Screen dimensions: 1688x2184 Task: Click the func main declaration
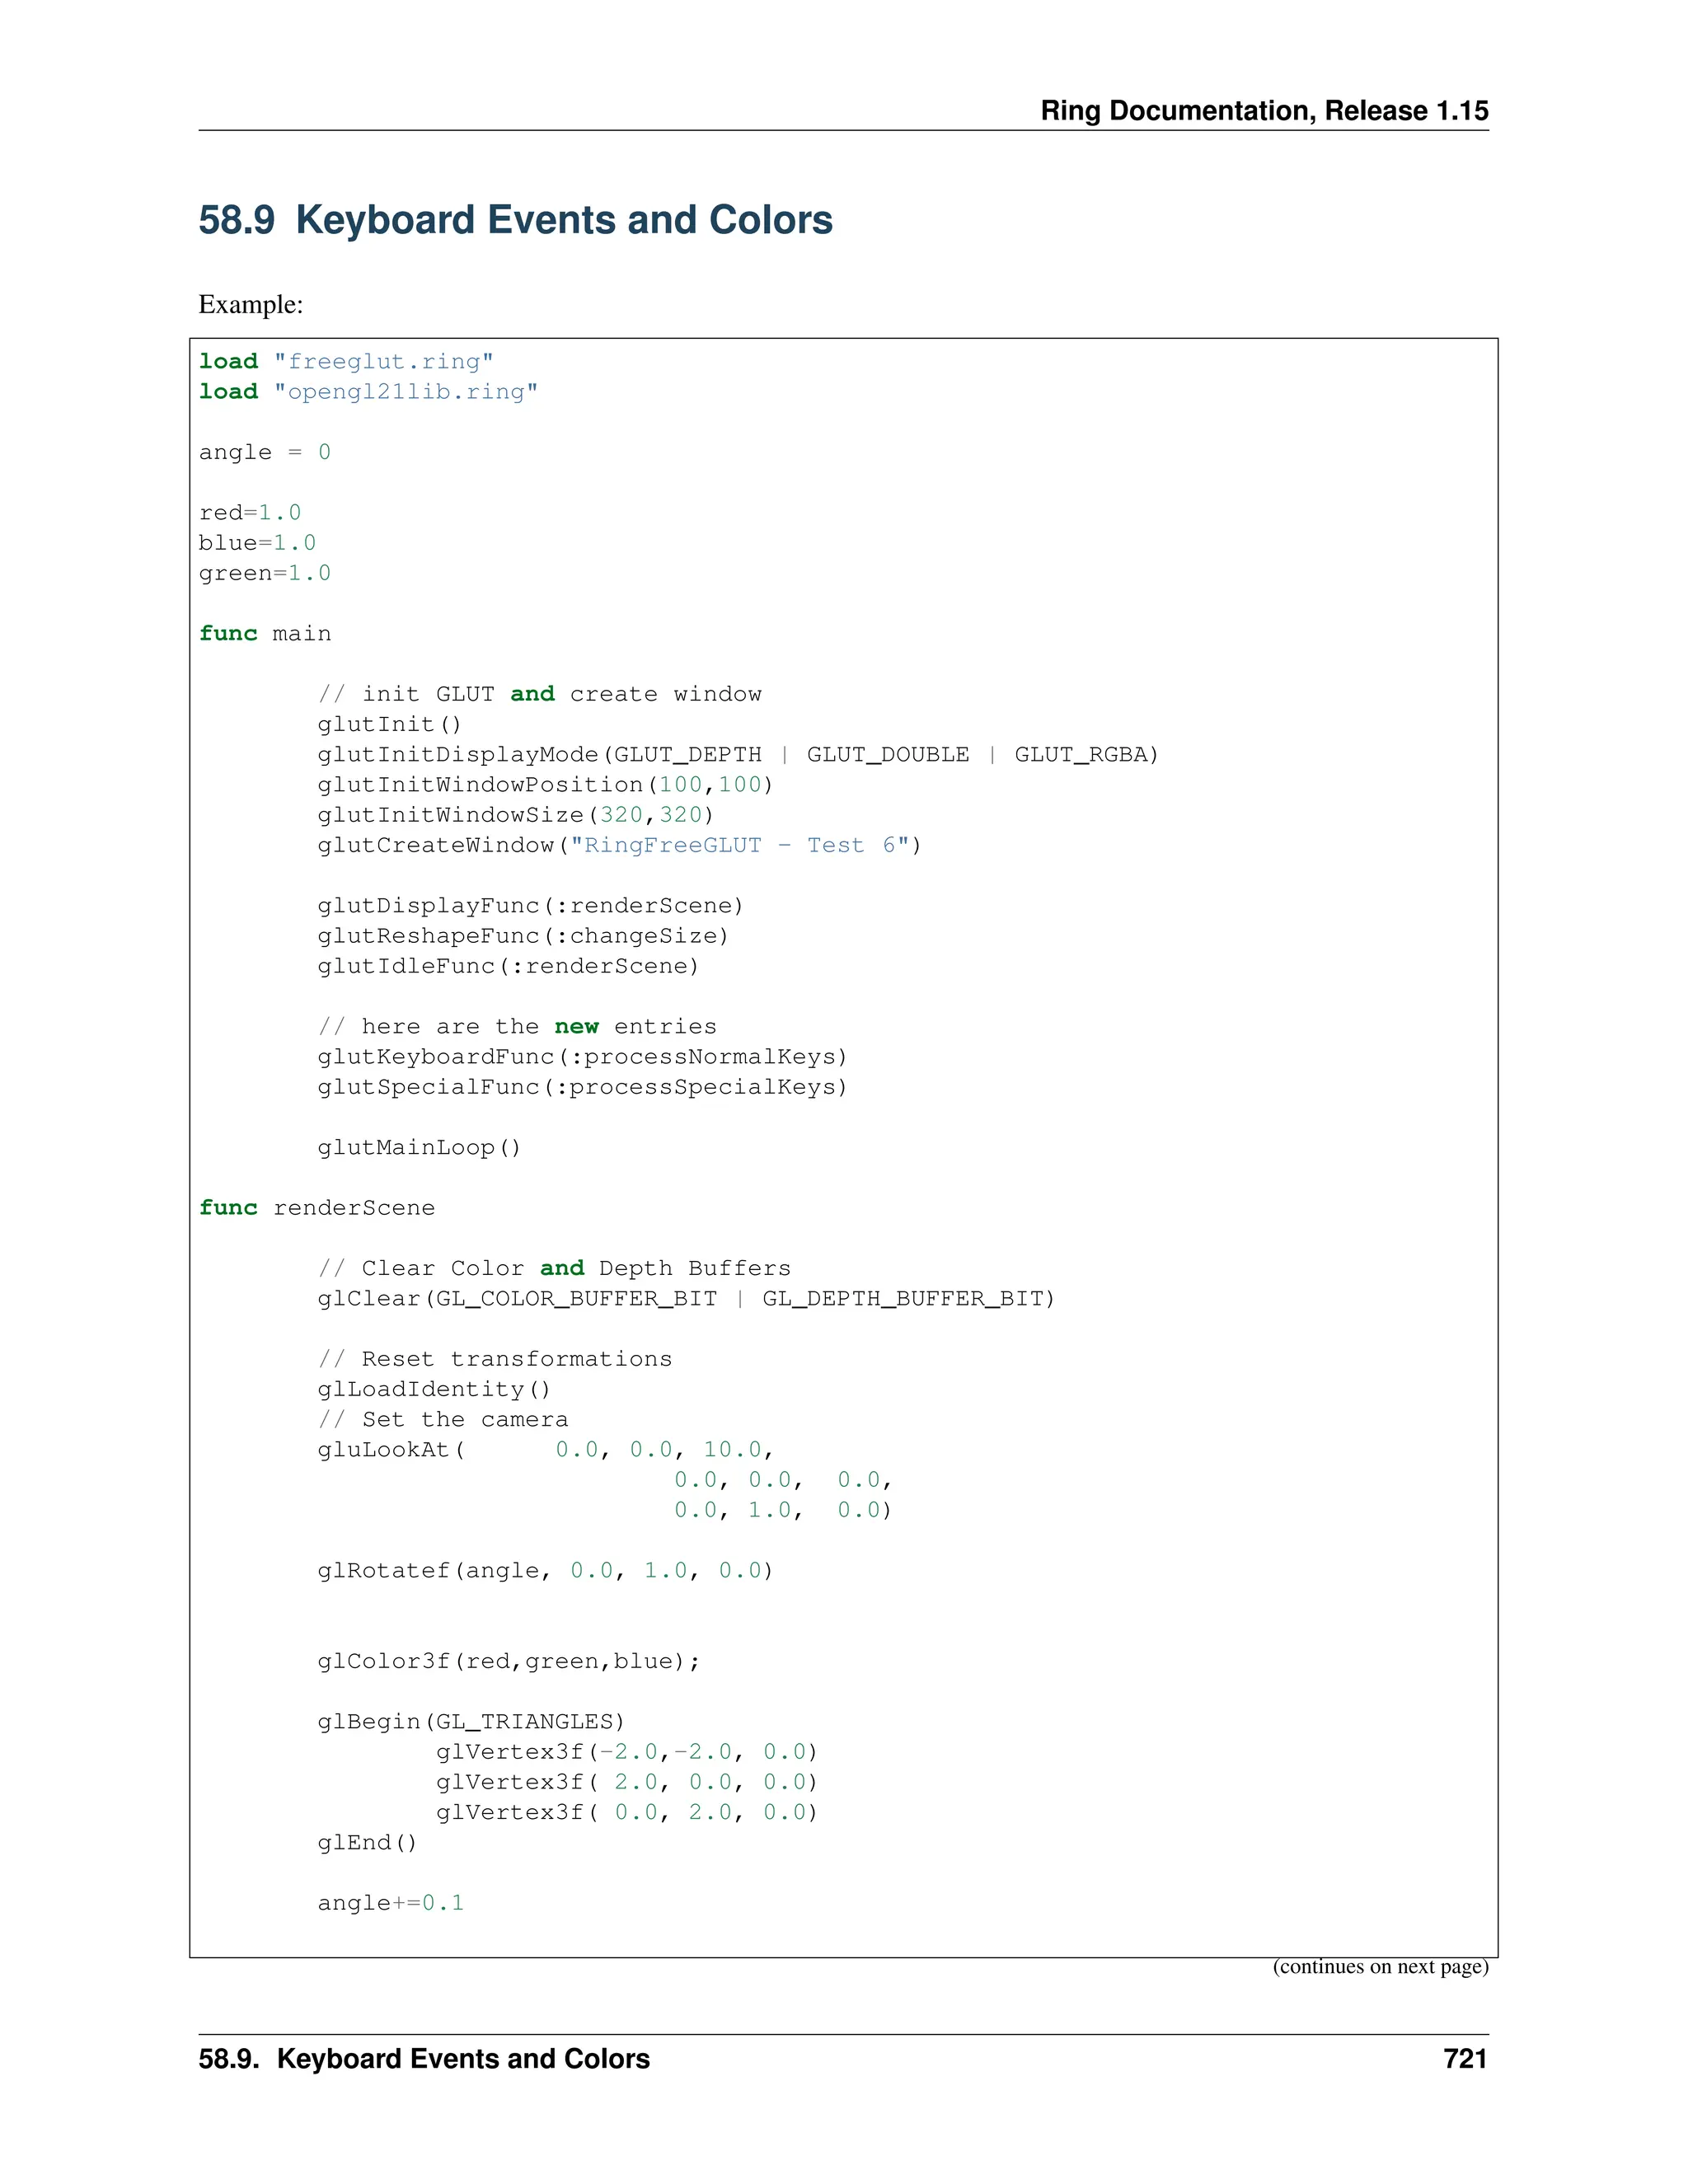pos(264,634)
